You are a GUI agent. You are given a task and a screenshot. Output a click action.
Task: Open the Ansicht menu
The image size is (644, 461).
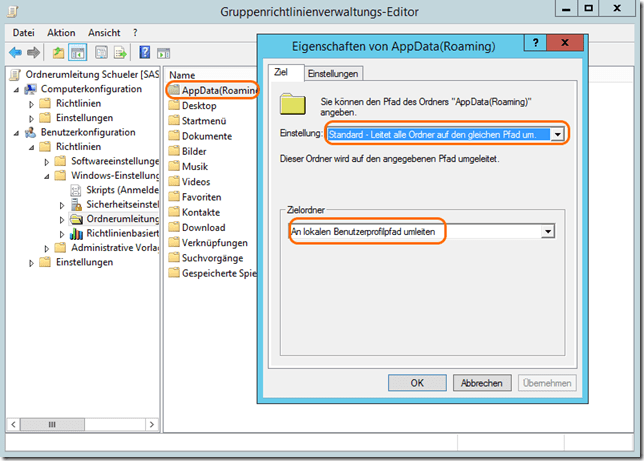(104, 32)
